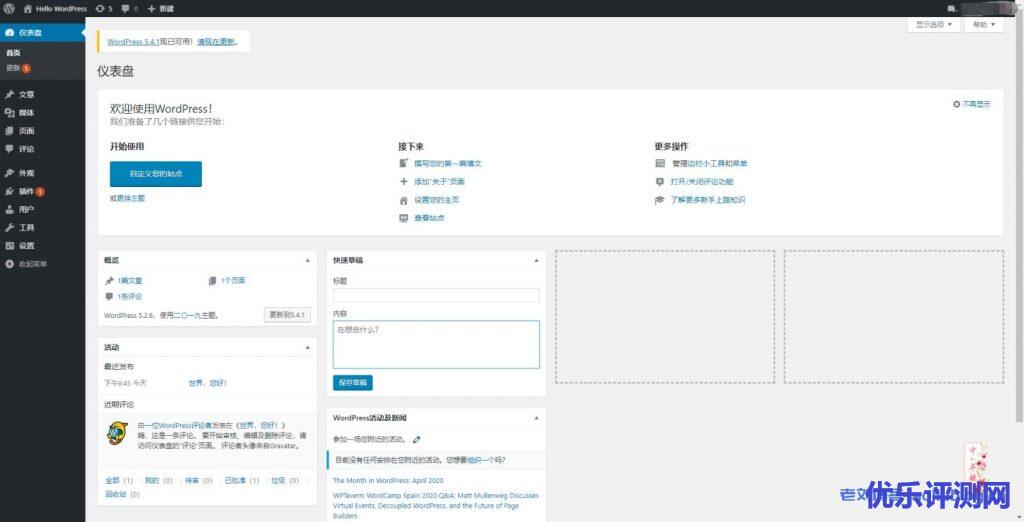Click the home icon beside 设置您的主页

tap(404, 200)
